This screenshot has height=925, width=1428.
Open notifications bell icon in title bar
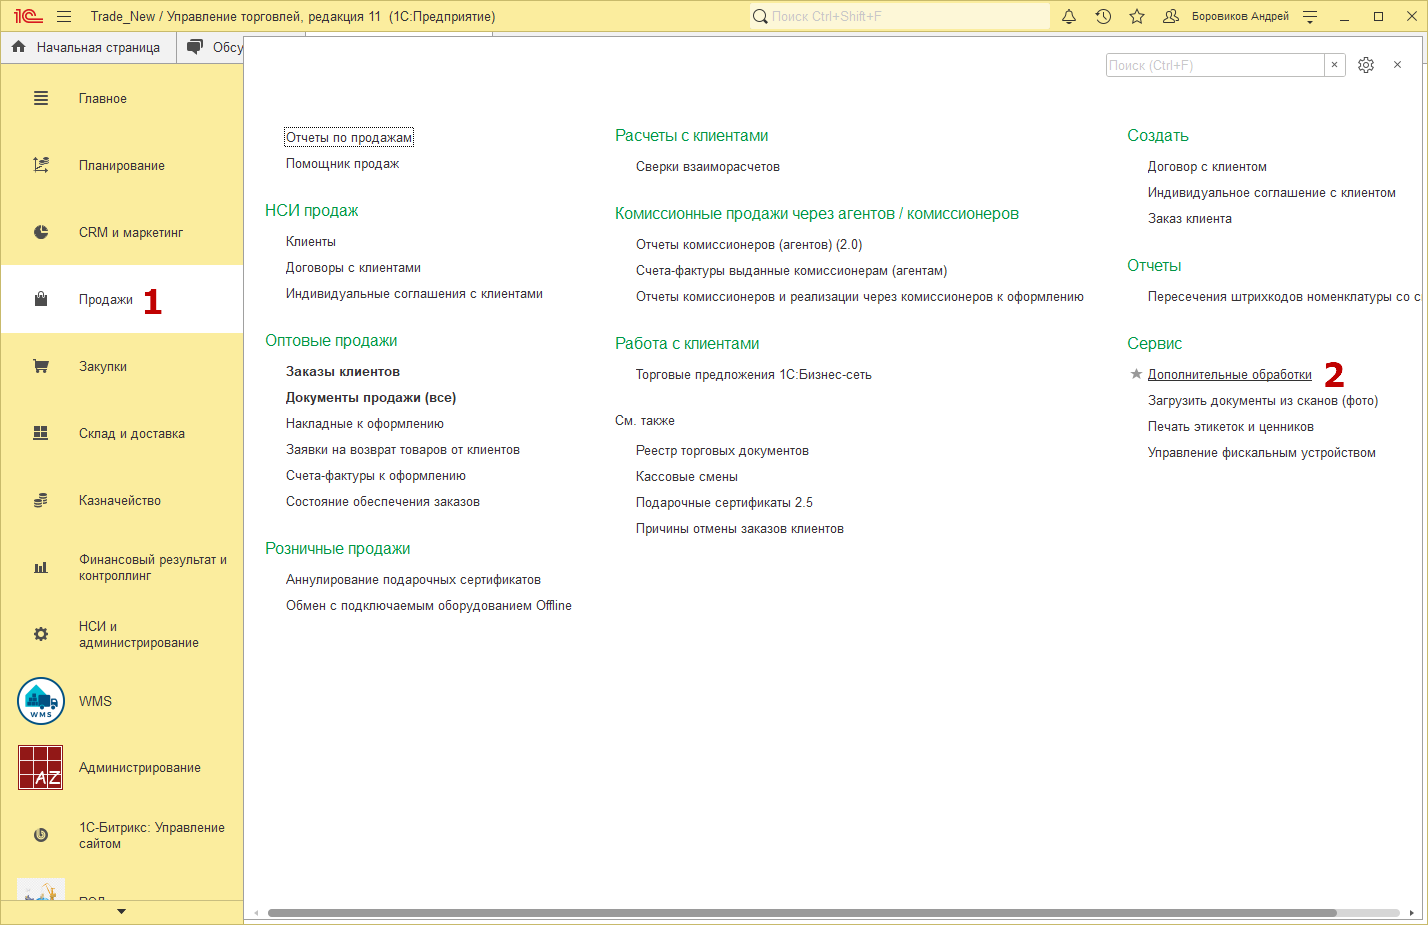[1069, 16]
